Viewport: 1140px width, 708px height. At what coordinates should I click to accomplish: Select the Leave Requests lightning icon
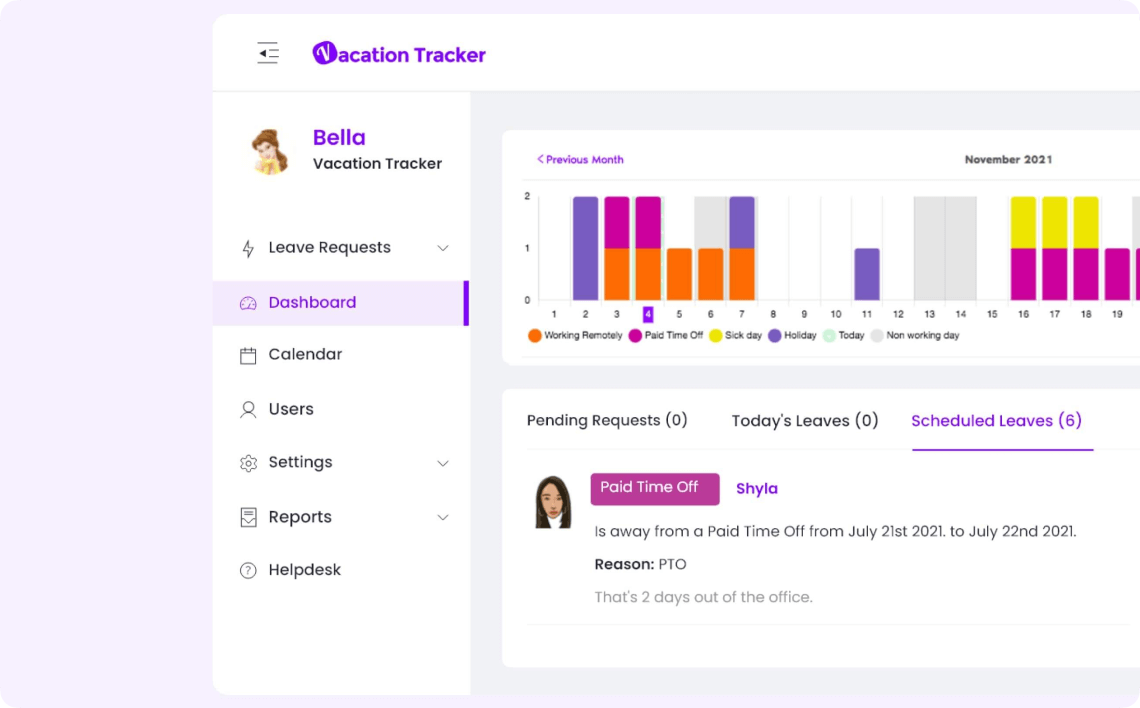click(x=248, y=247)
